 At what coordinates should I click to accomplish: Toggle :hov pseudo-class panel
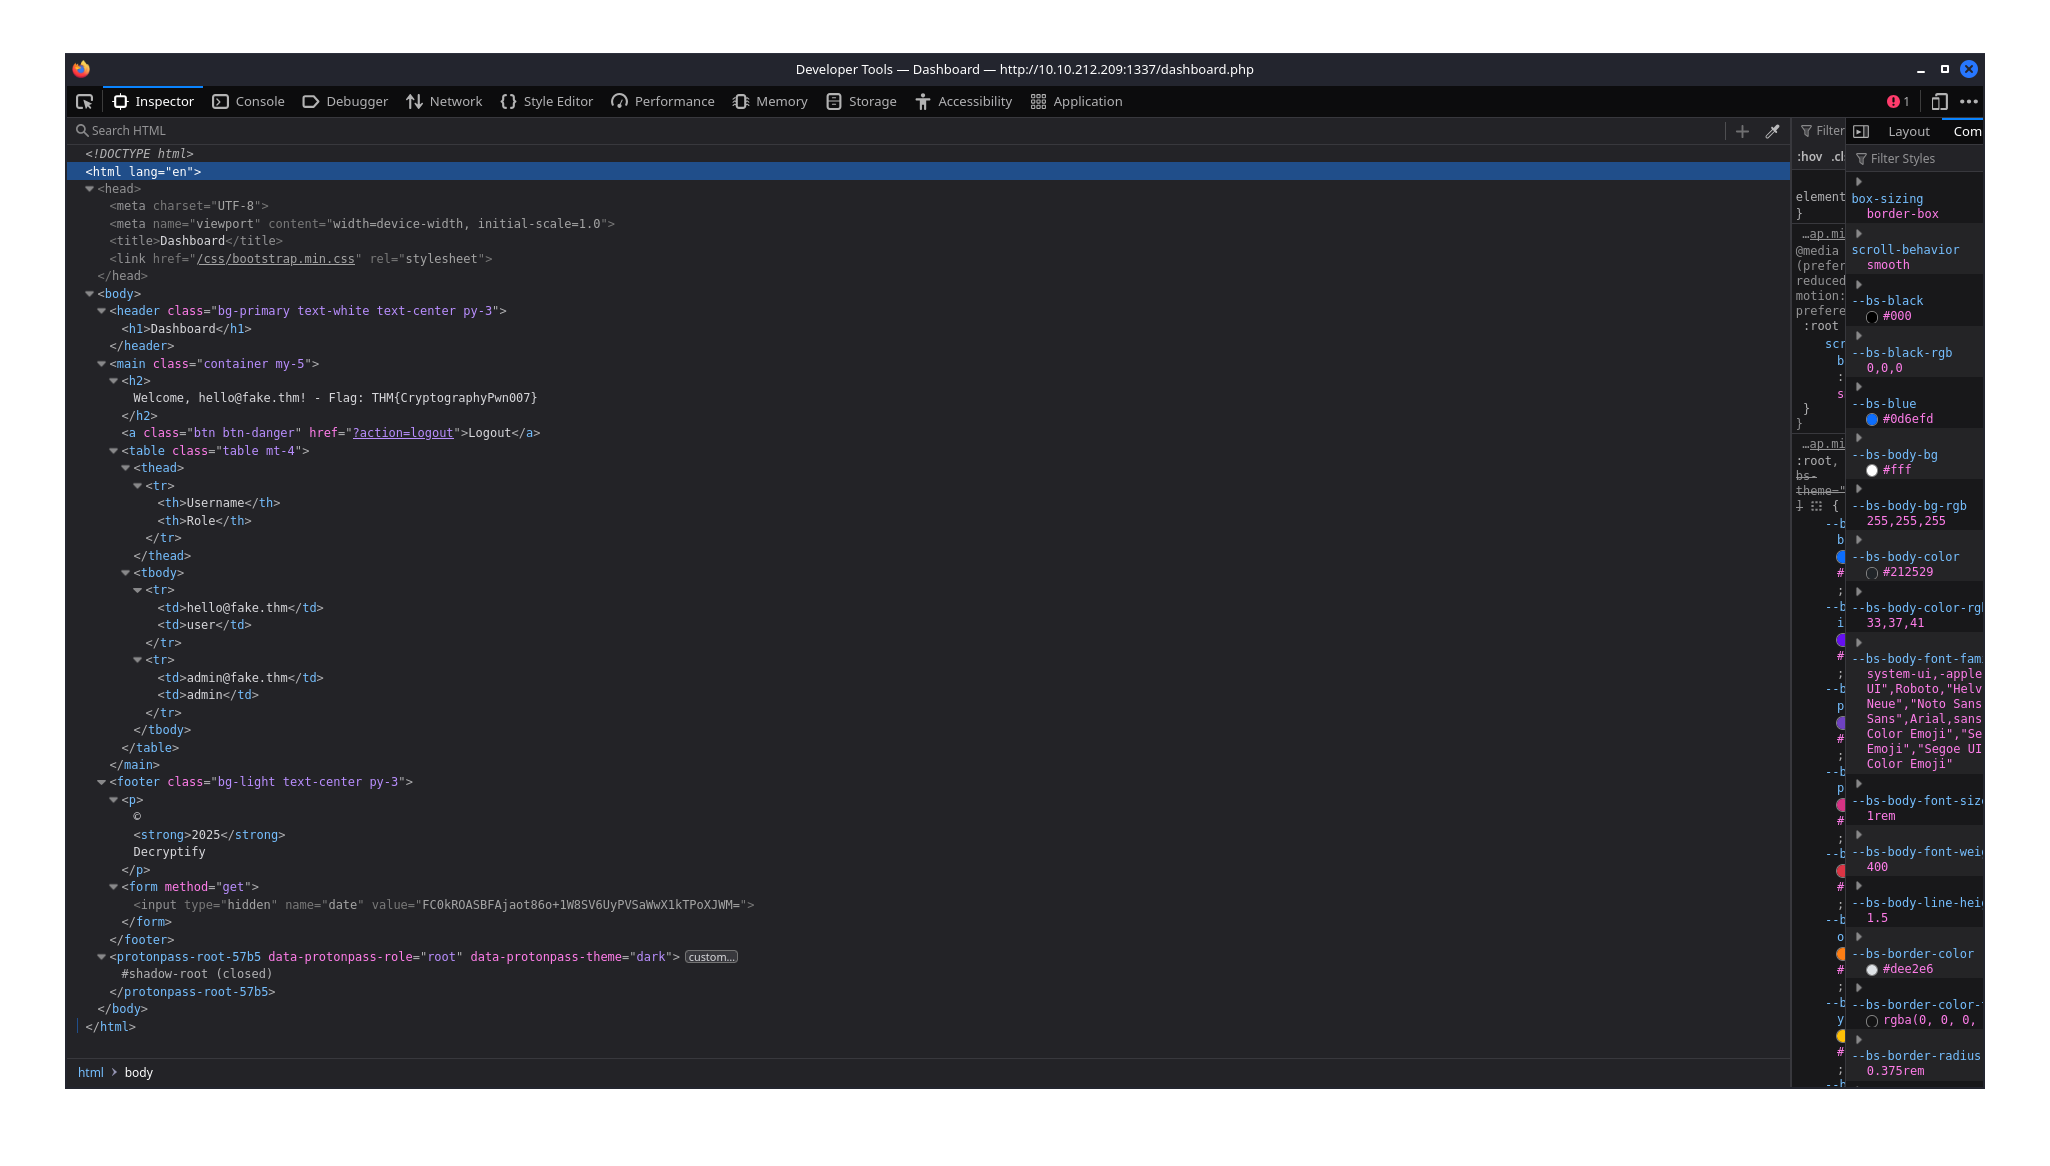[1809, 157]
